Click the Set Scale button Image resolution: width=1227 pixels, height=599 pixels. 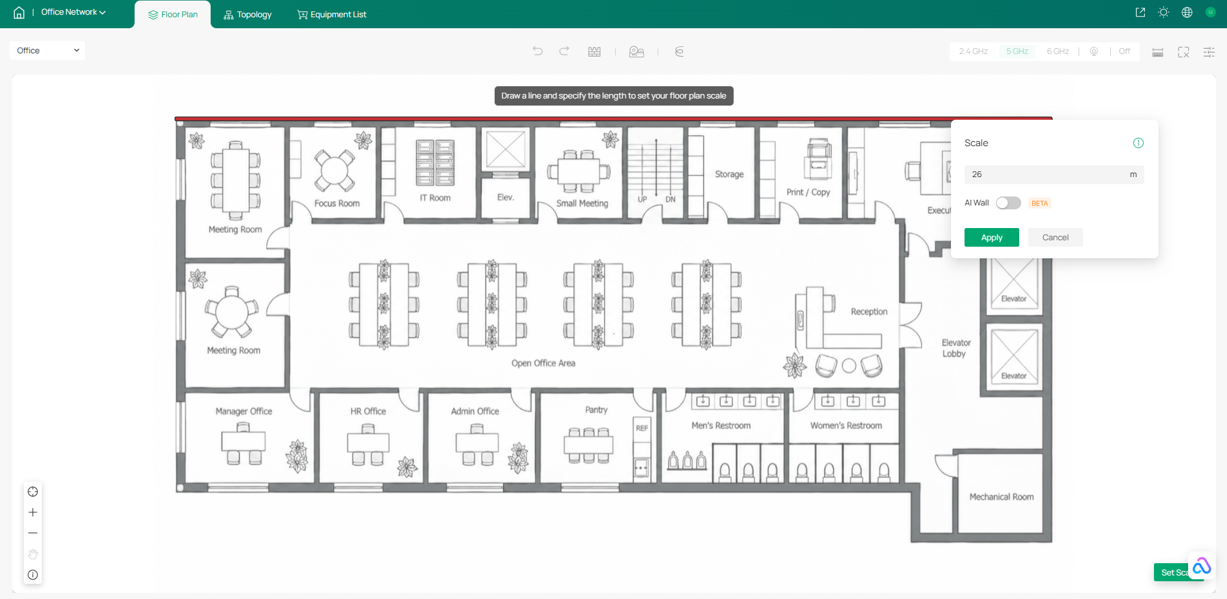1178,572
